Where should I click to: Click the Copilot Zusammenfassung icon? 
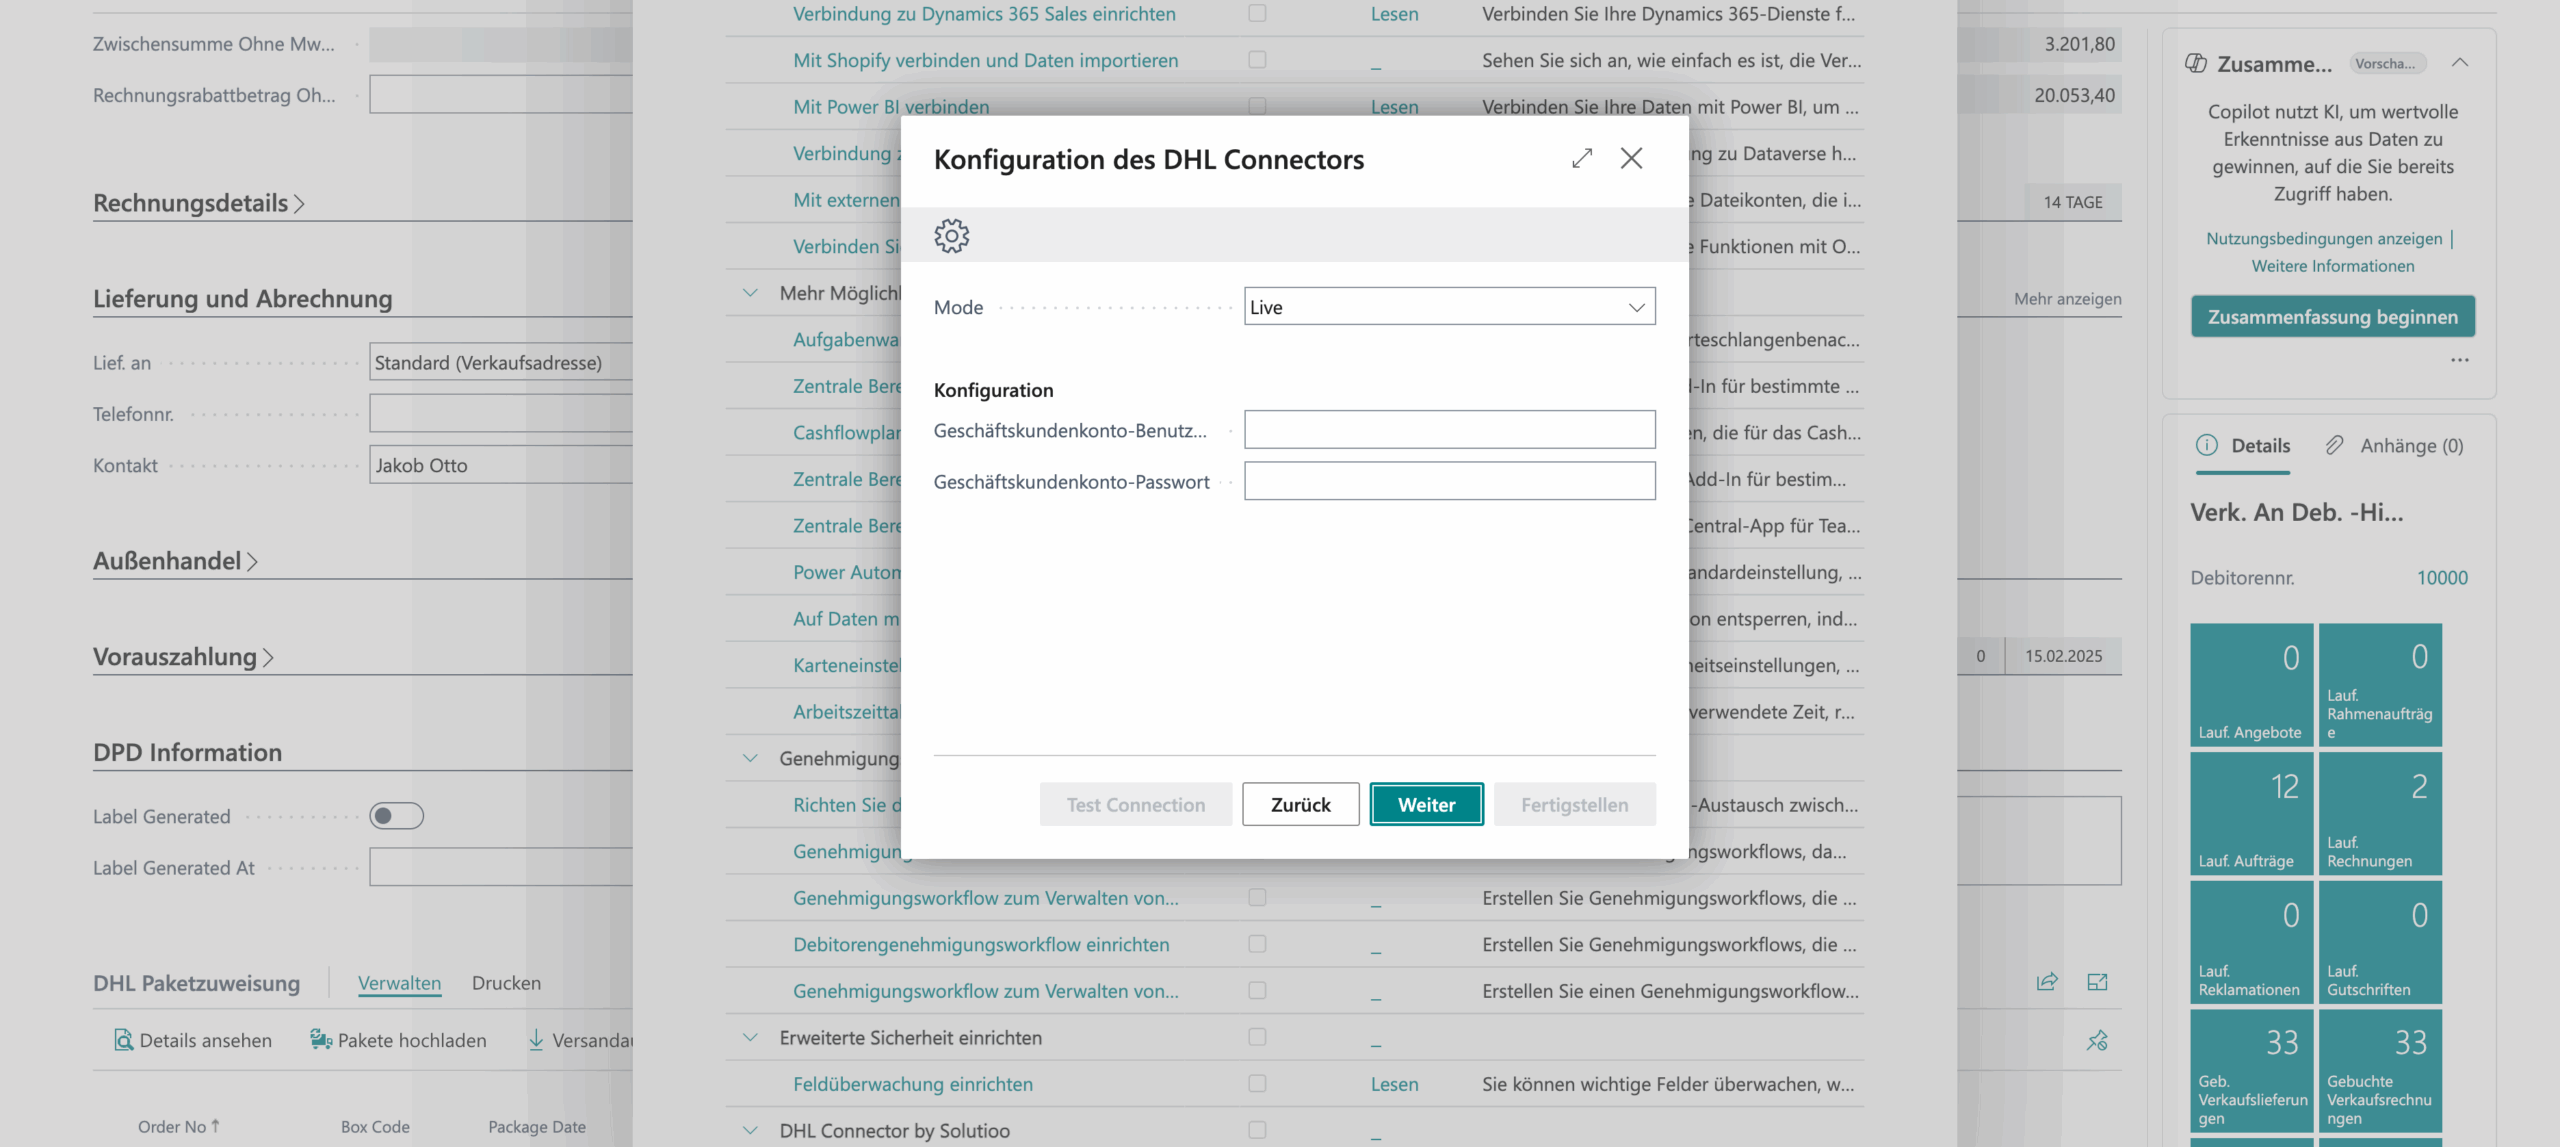point(2196,64)
